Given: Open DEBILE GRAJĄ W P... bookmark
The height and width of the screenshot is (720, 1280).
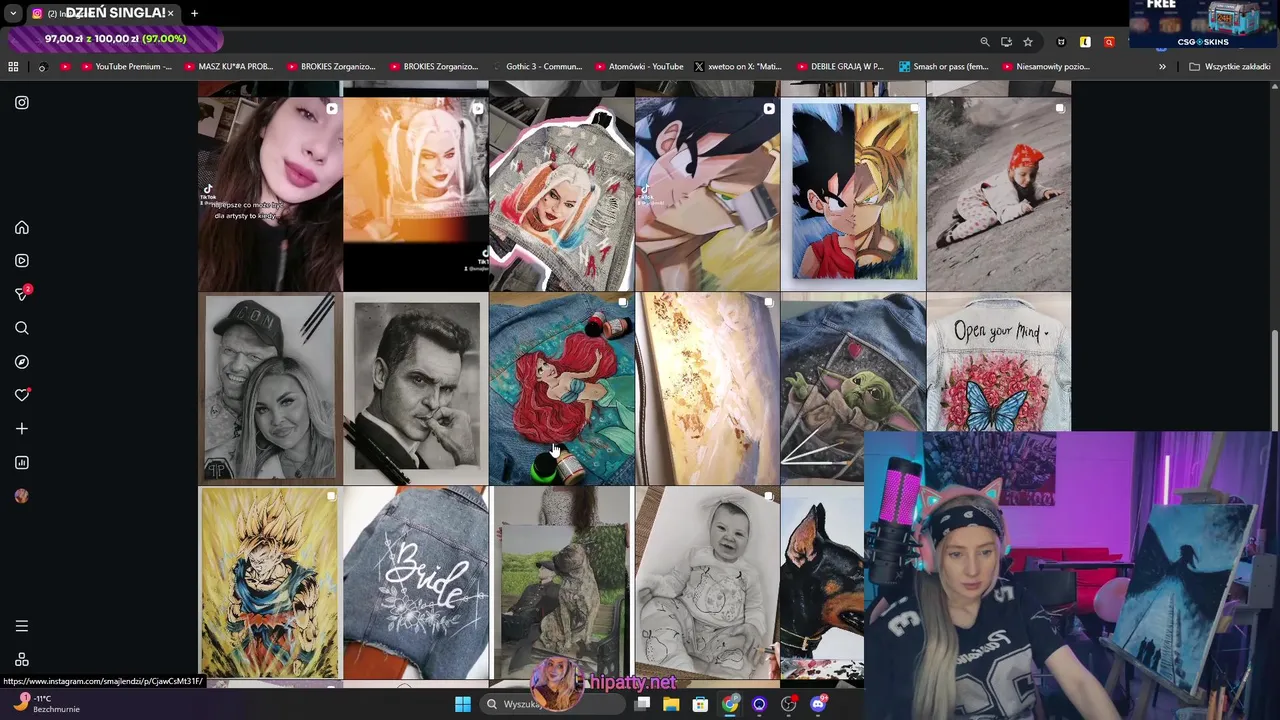Looking at the screenshot, I should 840,67.
